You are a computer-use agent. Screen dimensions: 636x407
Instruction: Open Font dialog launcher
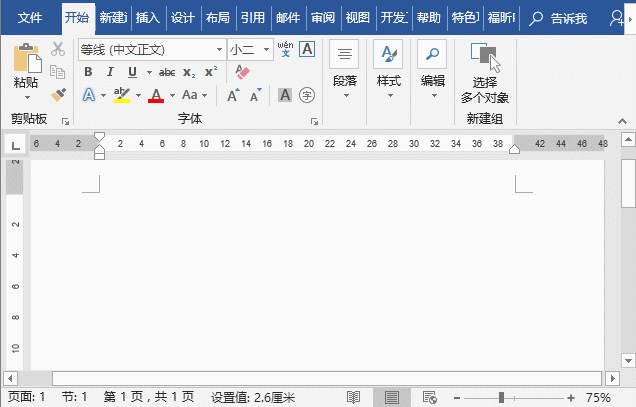tap(314, 121)
